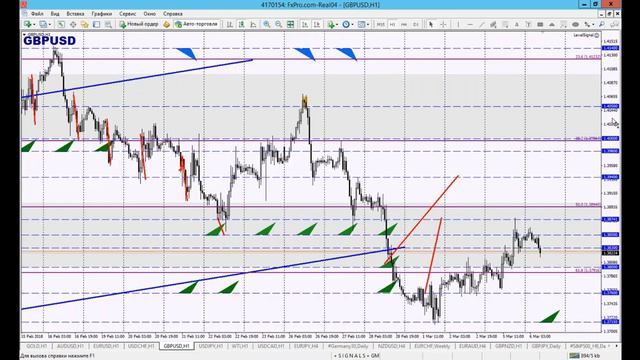Viewport: 640px width, 360px height.
Task: Expand the Indicators dropdown arrow
Action: click(x=337, y=24)
